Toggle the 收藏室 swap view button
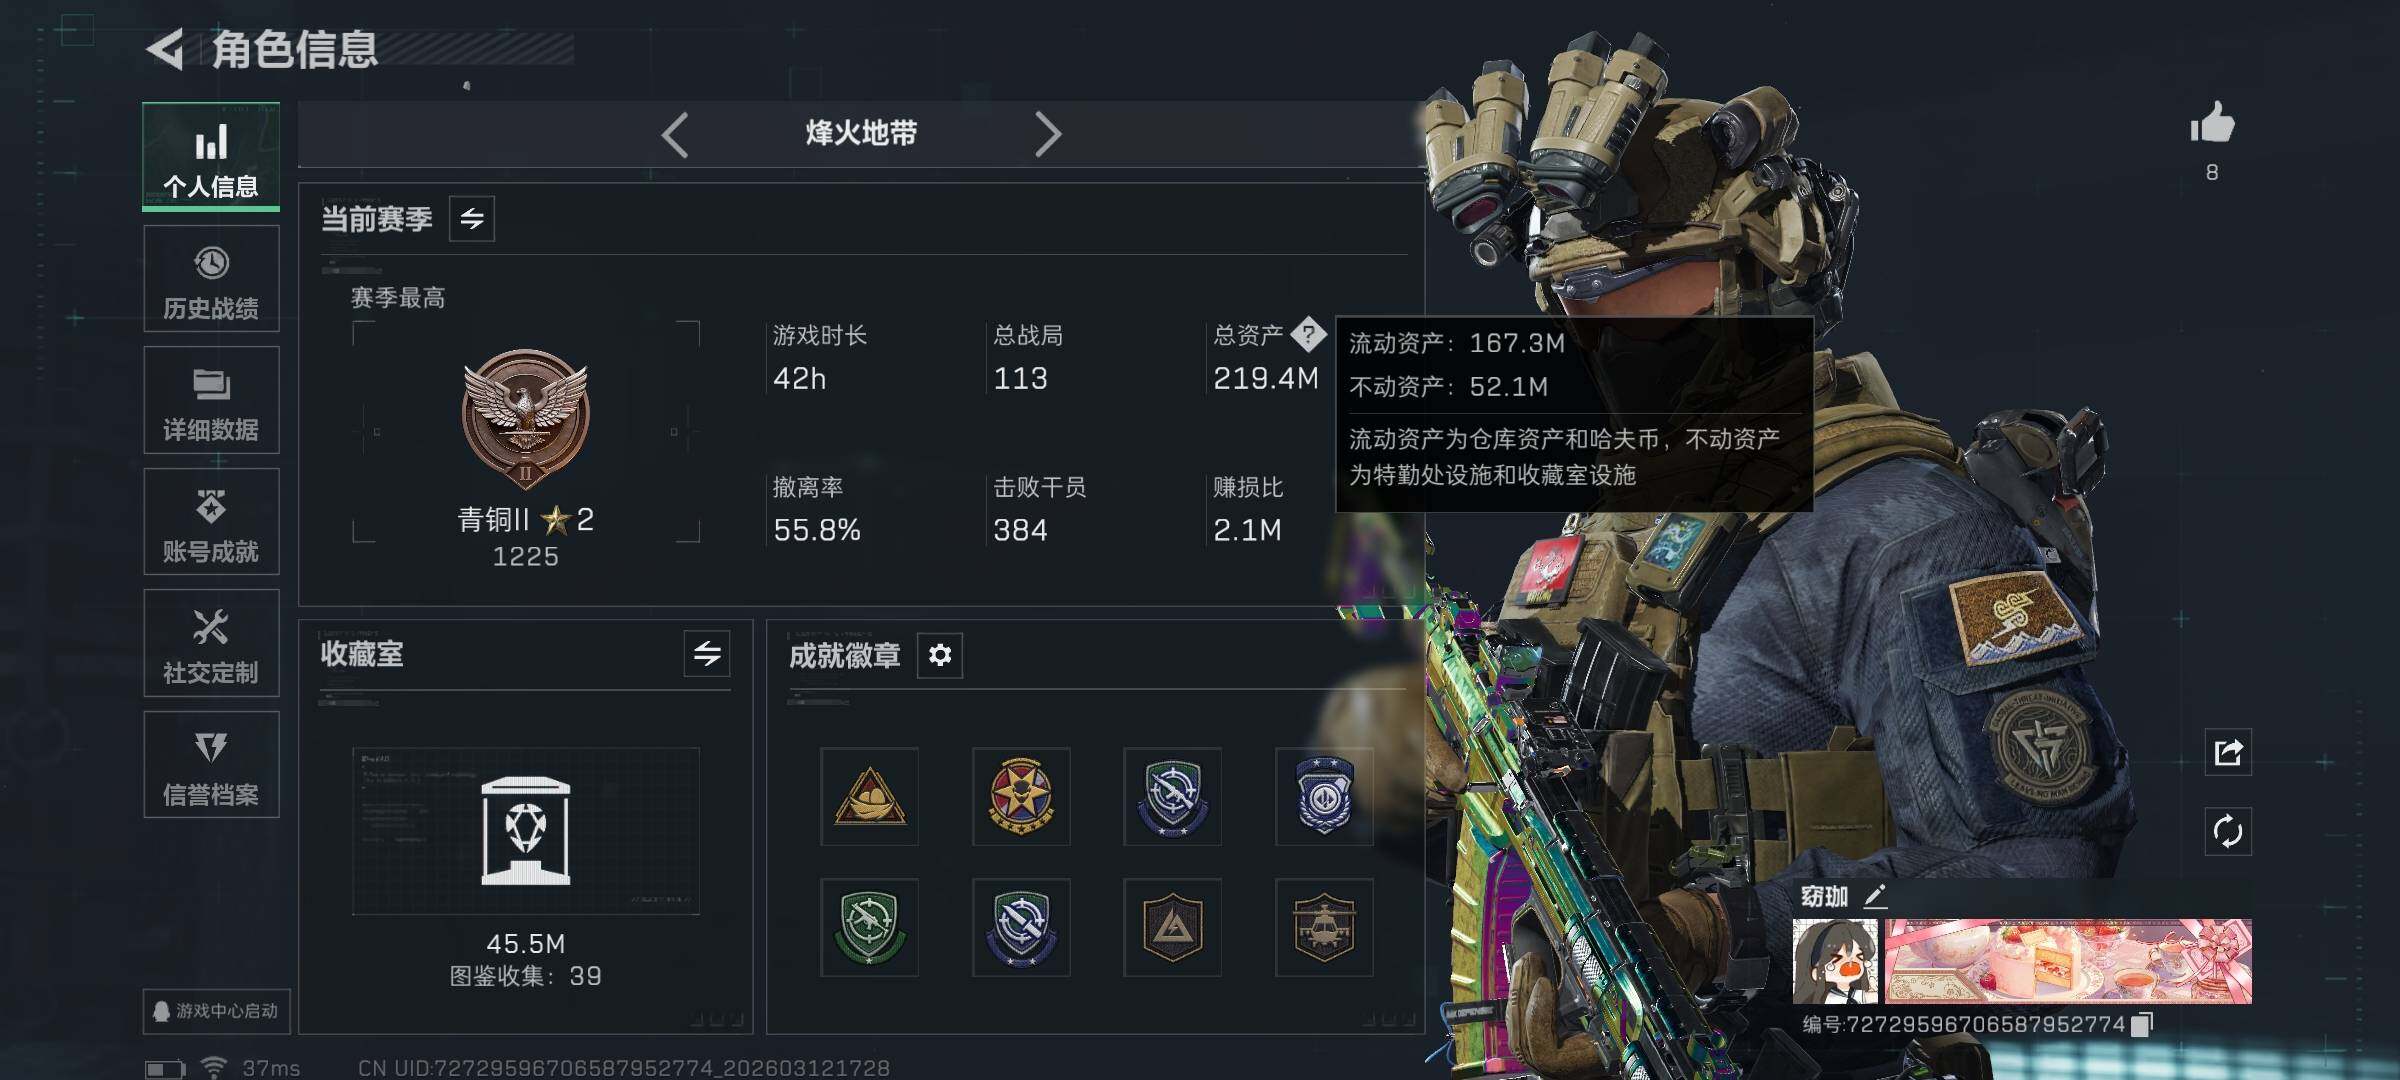2400x1080 pixels. click(x=707, y=654)
